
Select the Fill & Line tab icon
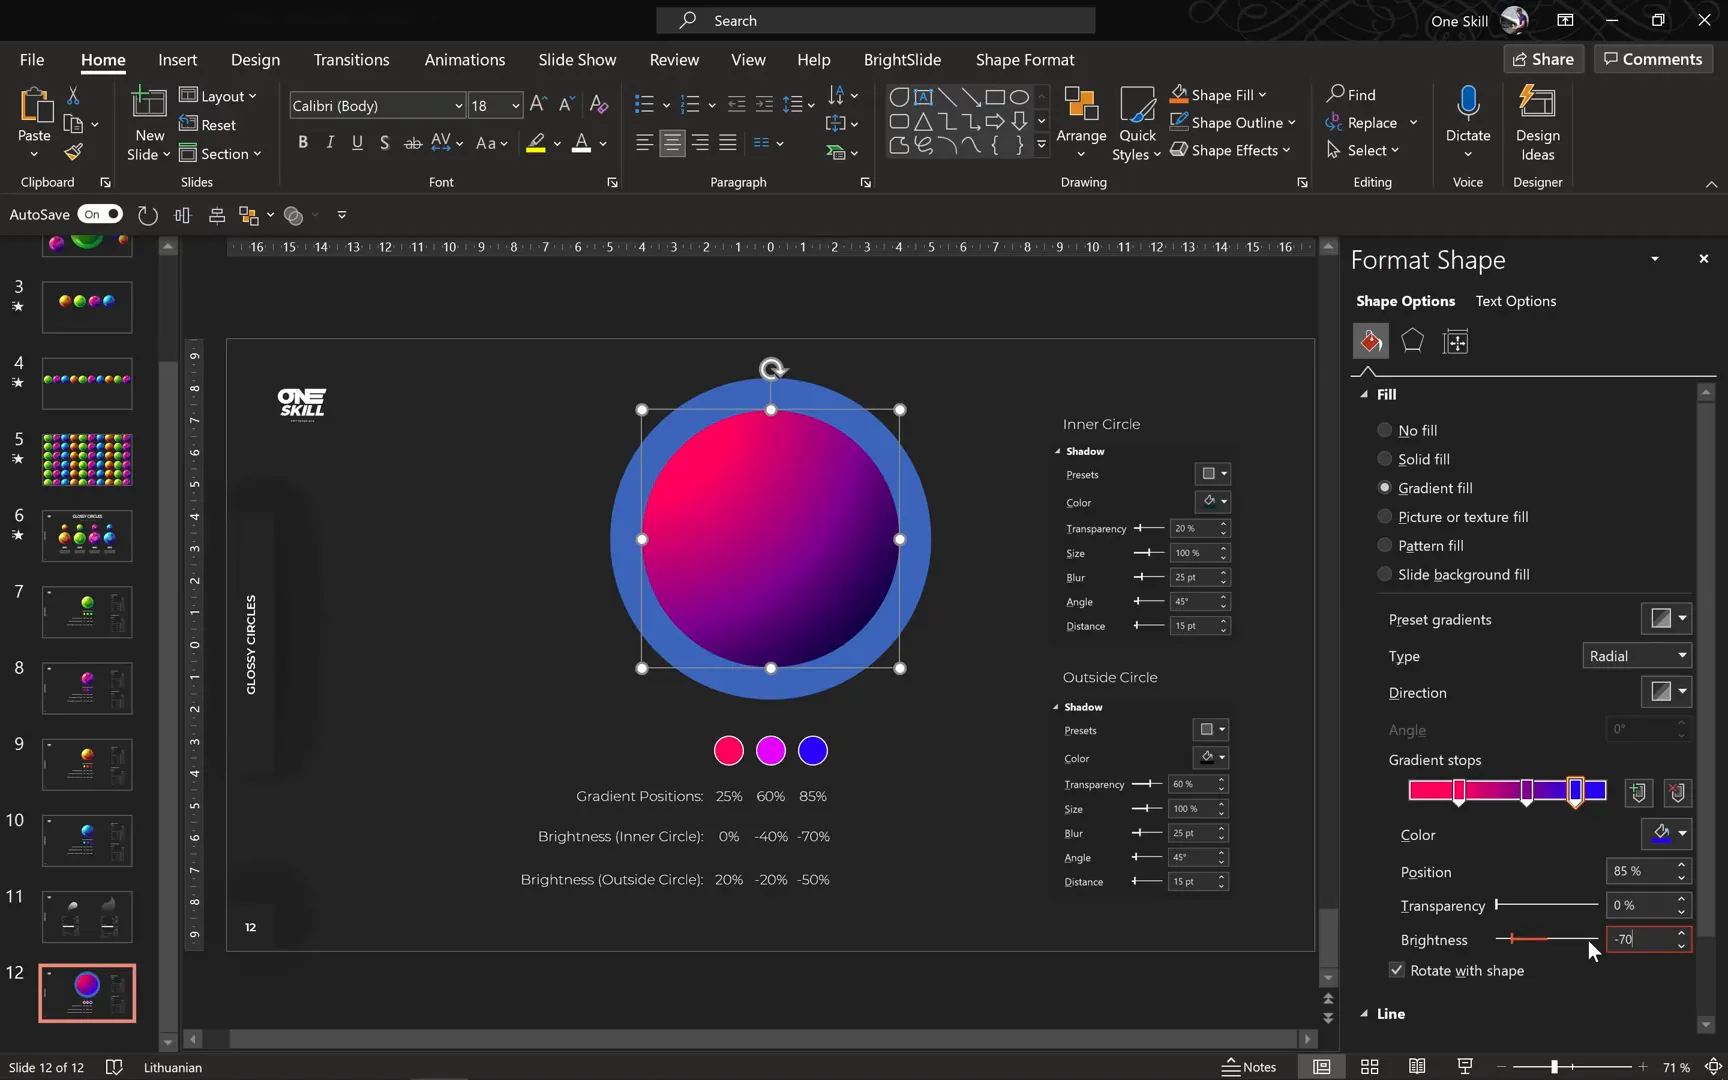coord(1370,341)
